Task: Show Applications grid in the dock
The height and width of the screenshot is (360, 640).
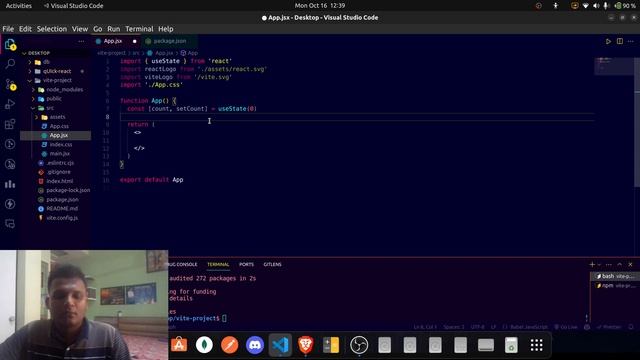Action: (x=536, y=345)
